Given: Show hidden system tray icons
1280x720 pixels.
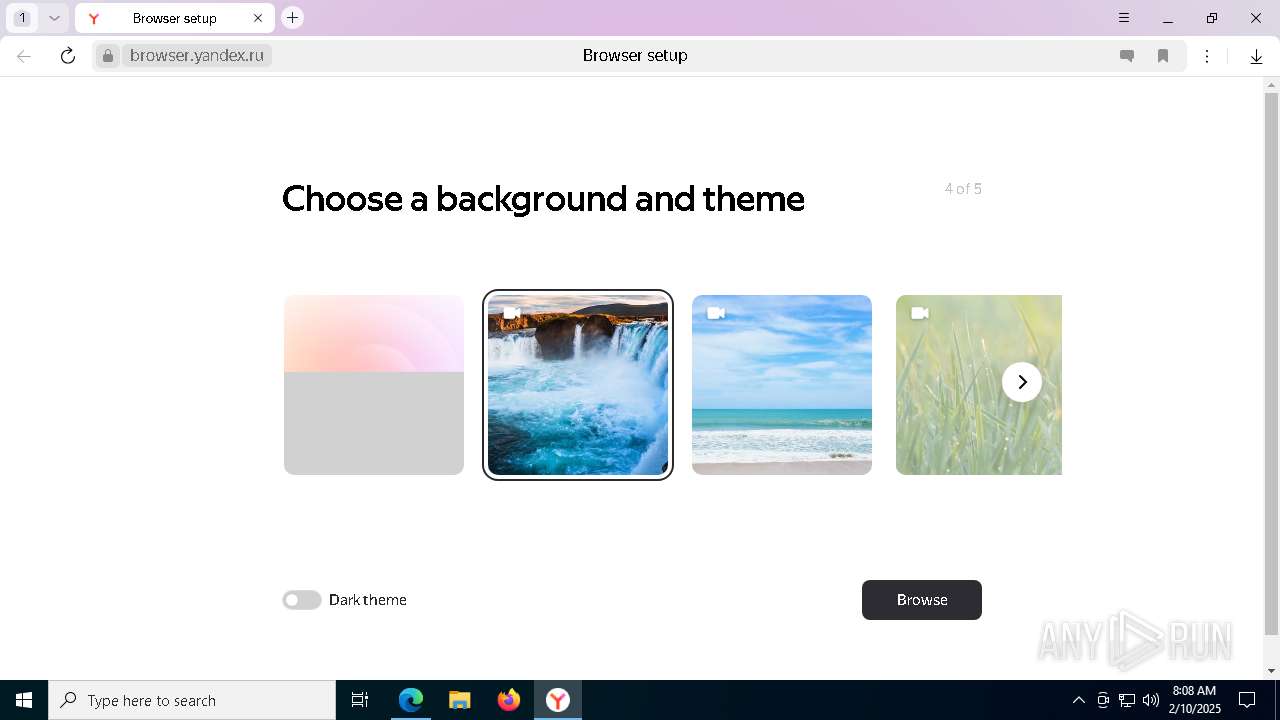Looking at the screenshot, I should point(1078,700).
